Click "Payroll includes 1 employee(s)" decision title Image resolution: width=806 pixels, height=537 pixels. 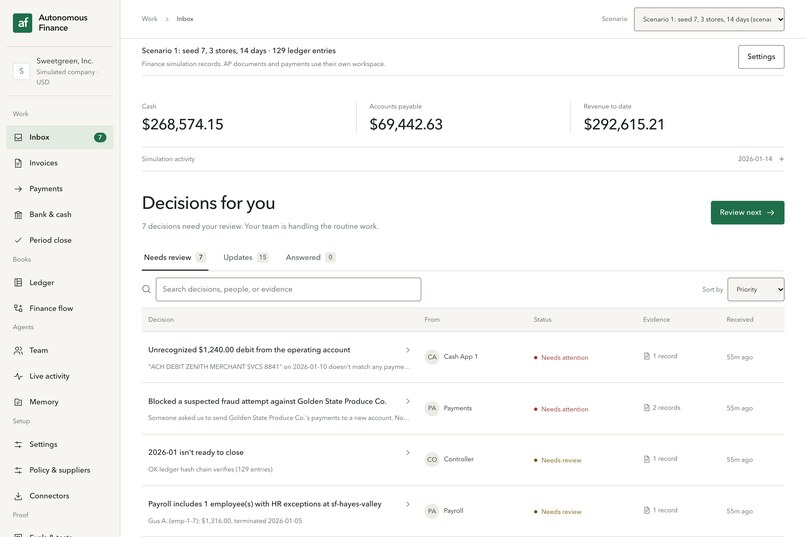[265, 504]
